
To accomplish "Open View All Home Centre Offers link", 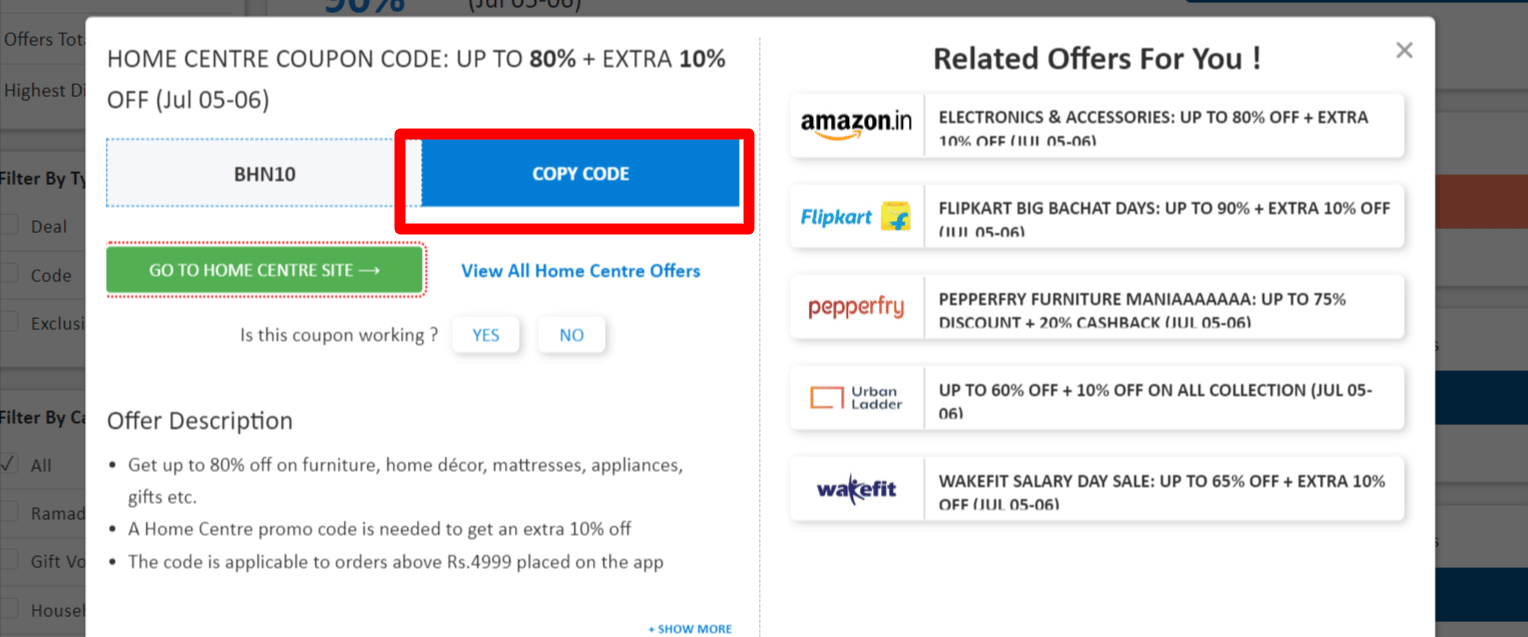I will pyautogui.click(x=580, y=271).
